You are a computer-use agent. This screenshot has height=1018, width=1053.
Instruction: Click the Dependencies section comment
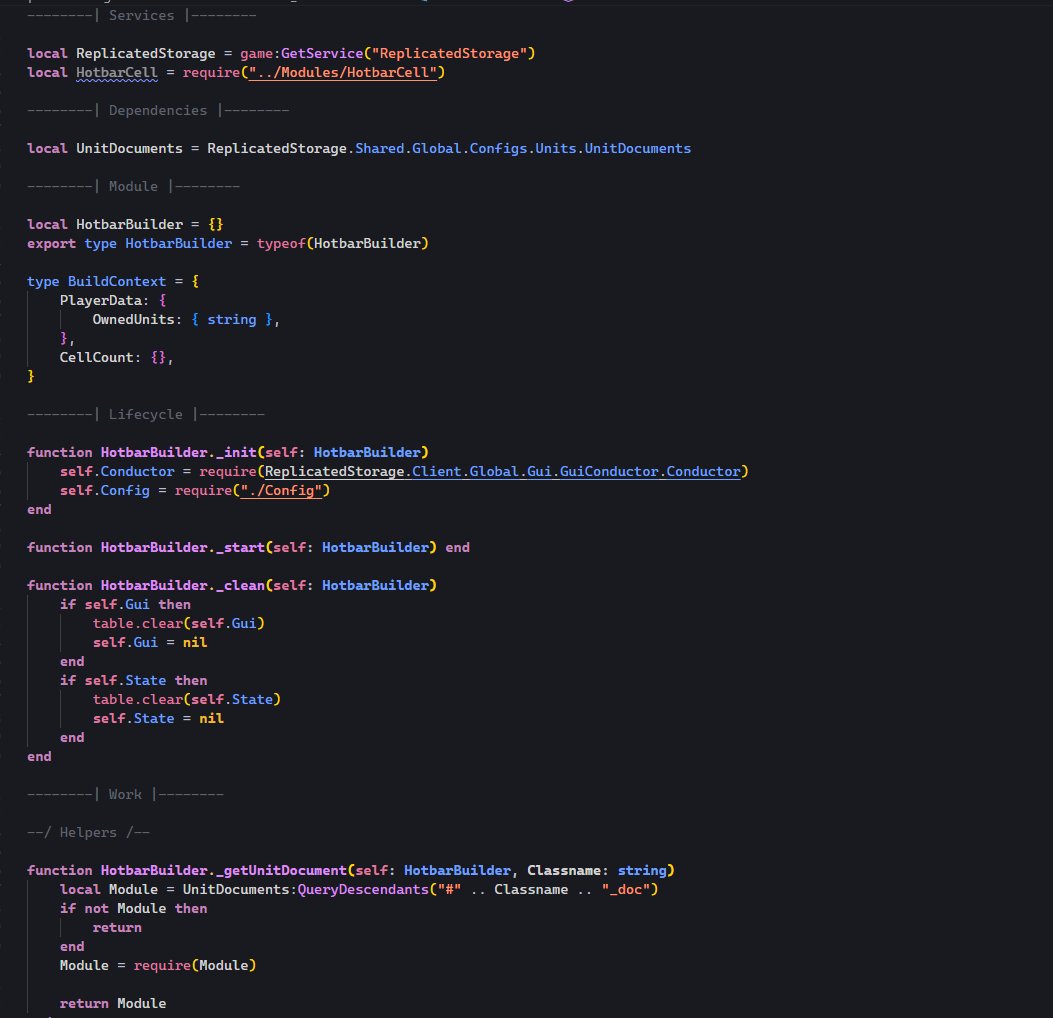[158, 111]
